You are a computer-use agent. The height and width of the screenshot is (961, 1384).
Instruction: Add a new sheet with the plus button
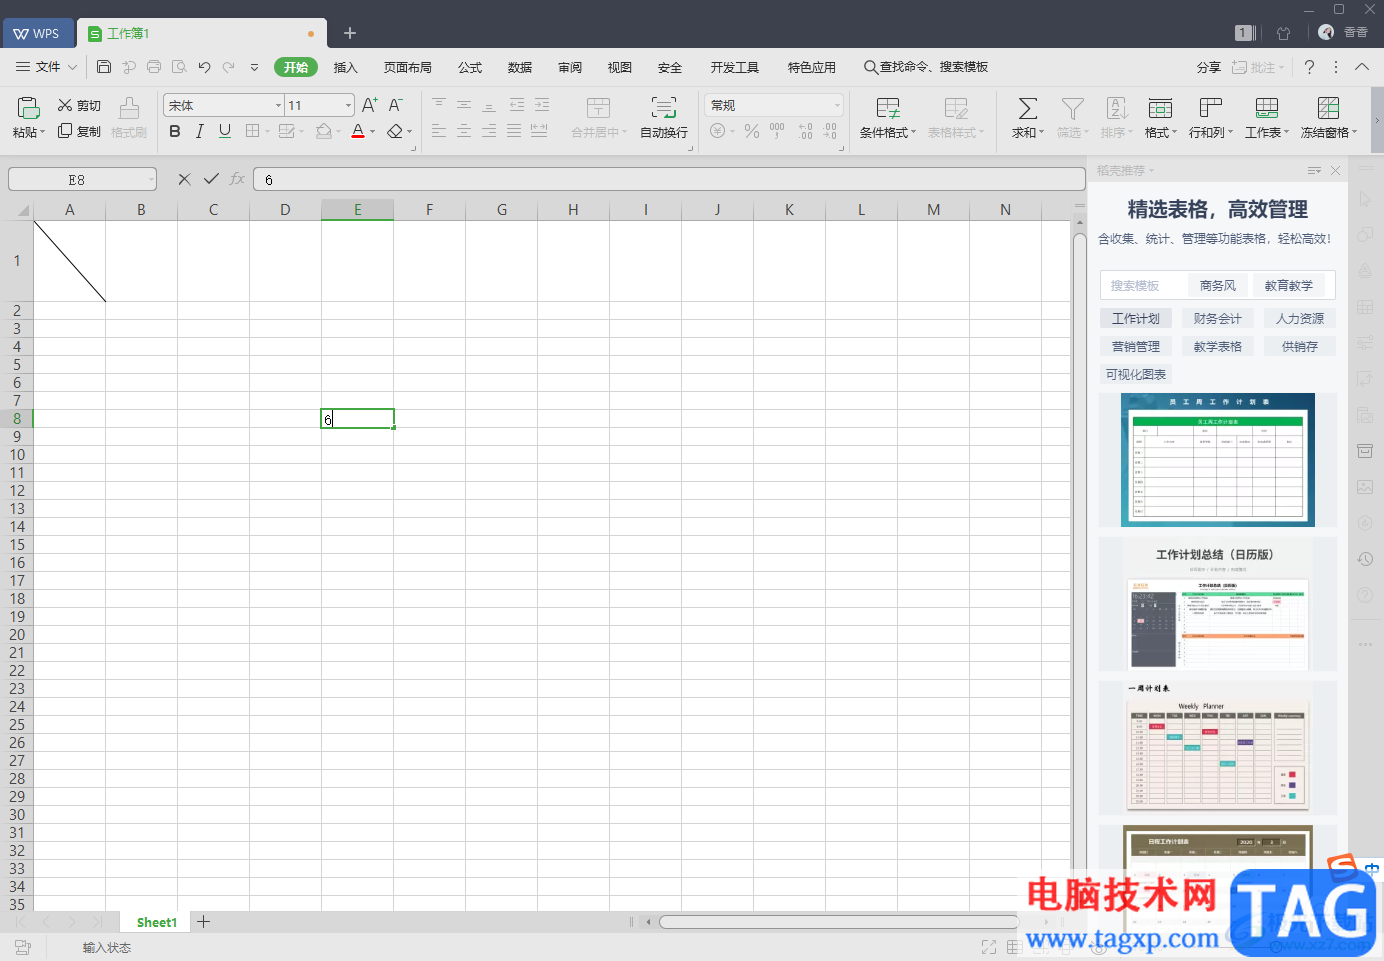click(x=204, y=922)
